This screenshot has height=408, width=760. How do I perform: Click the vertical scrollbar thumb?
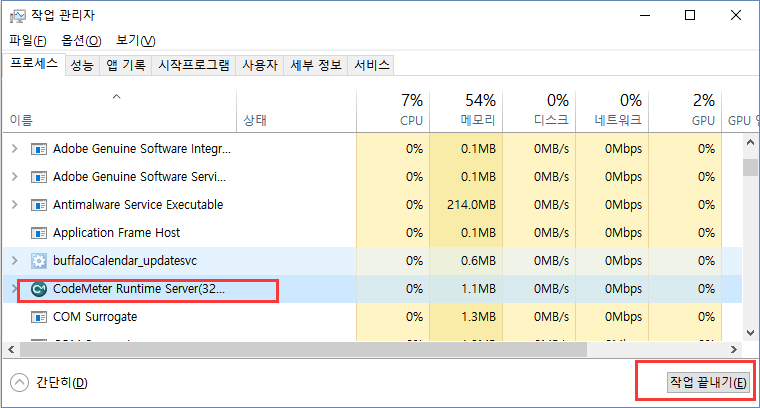coord(750,168)
